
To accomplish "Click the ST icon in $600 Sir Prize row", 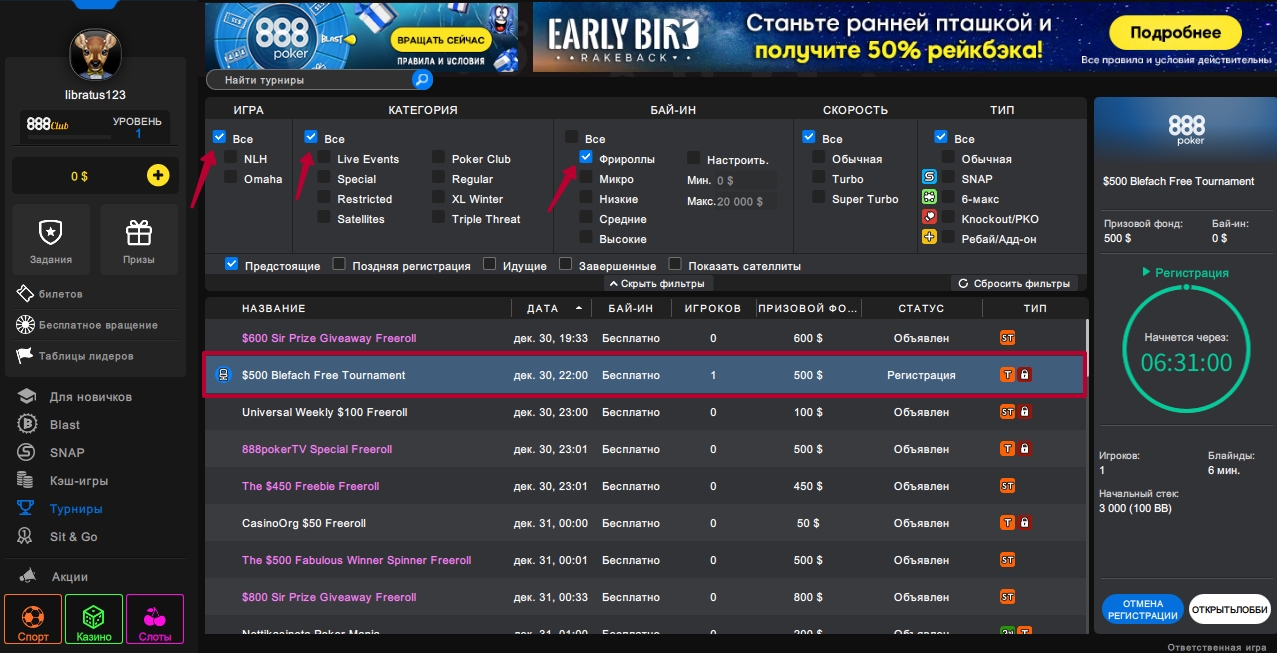I will pyautogui.click(x=1008, y=338).
